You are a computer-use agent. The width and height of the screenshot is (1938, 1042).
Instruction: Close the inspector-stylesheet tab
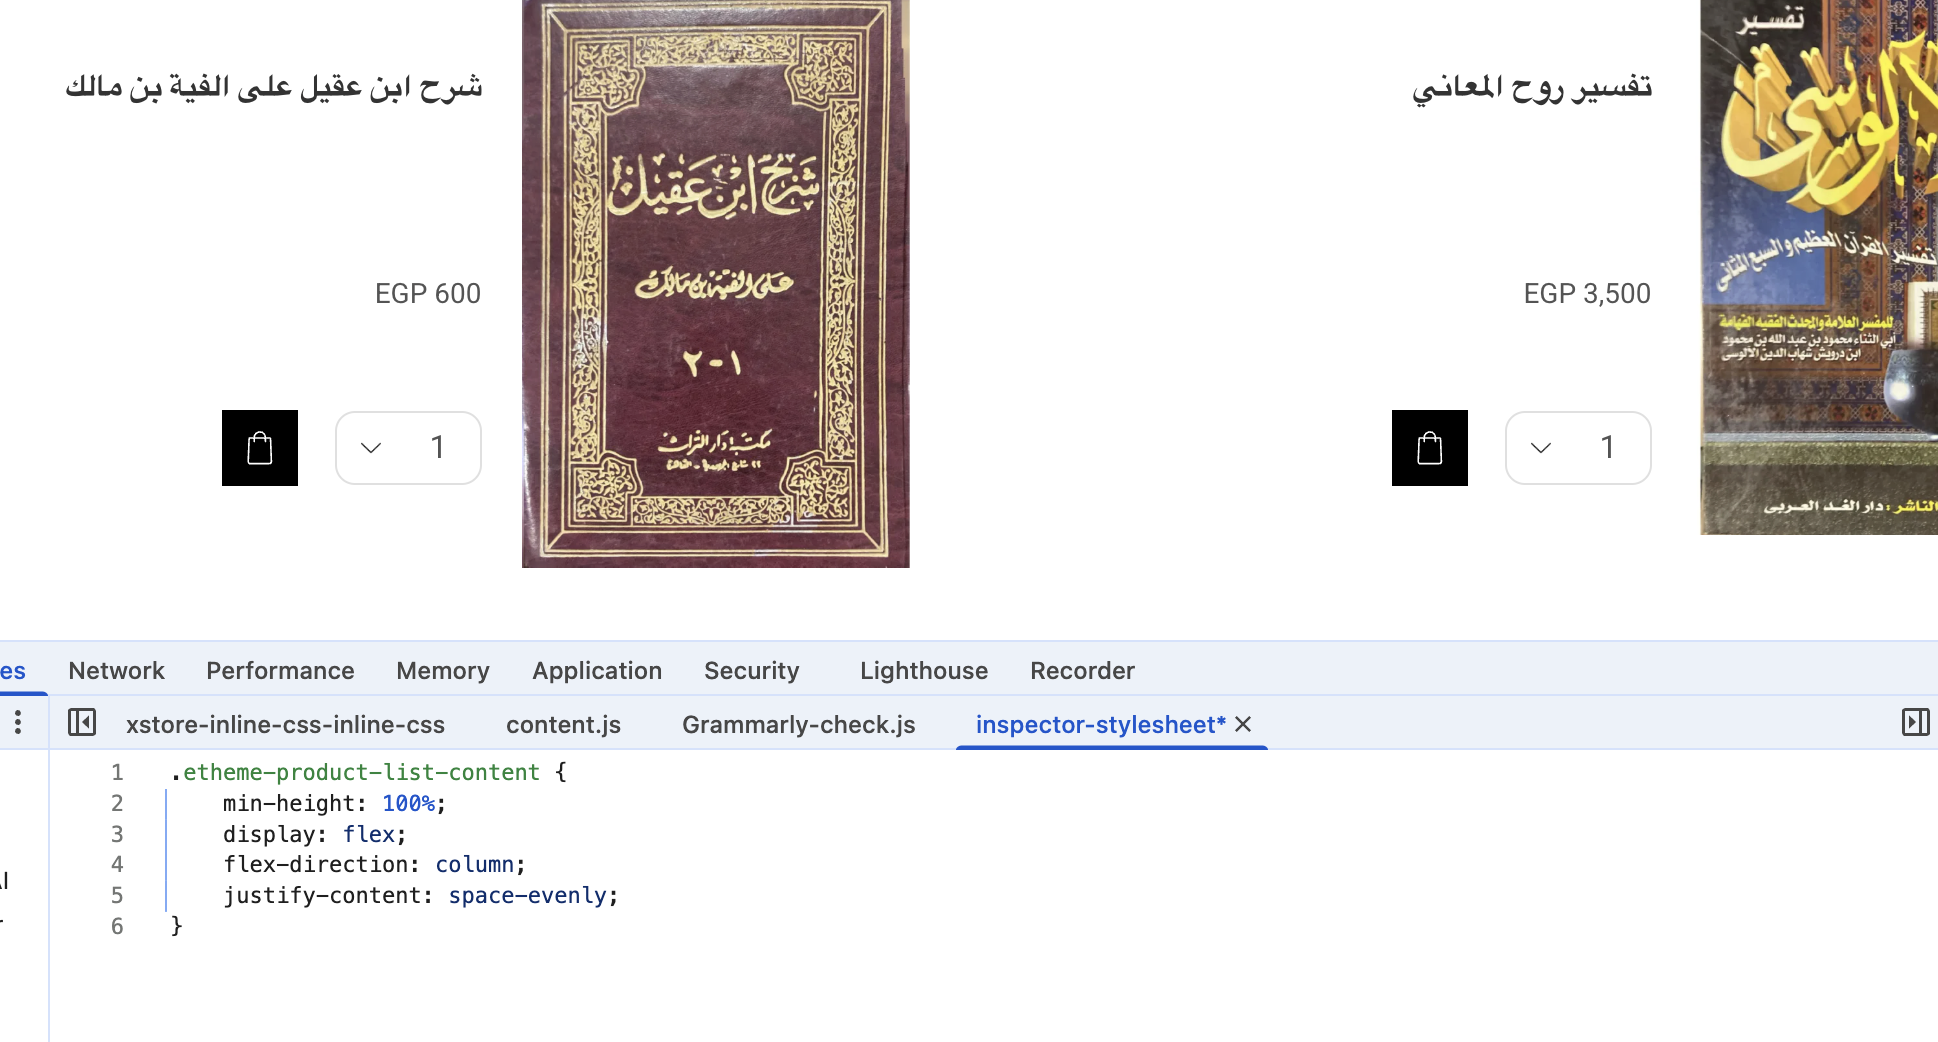[1243, 724]
